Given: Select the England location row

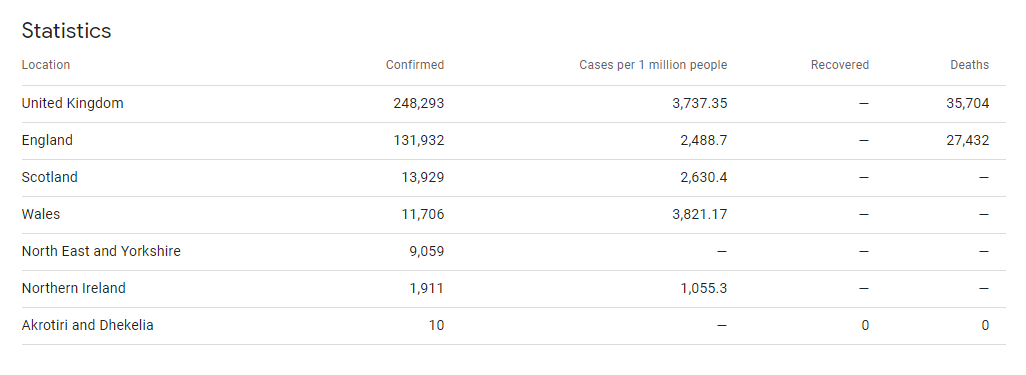Looking at the screenshot, I should [x=514, y=141].
